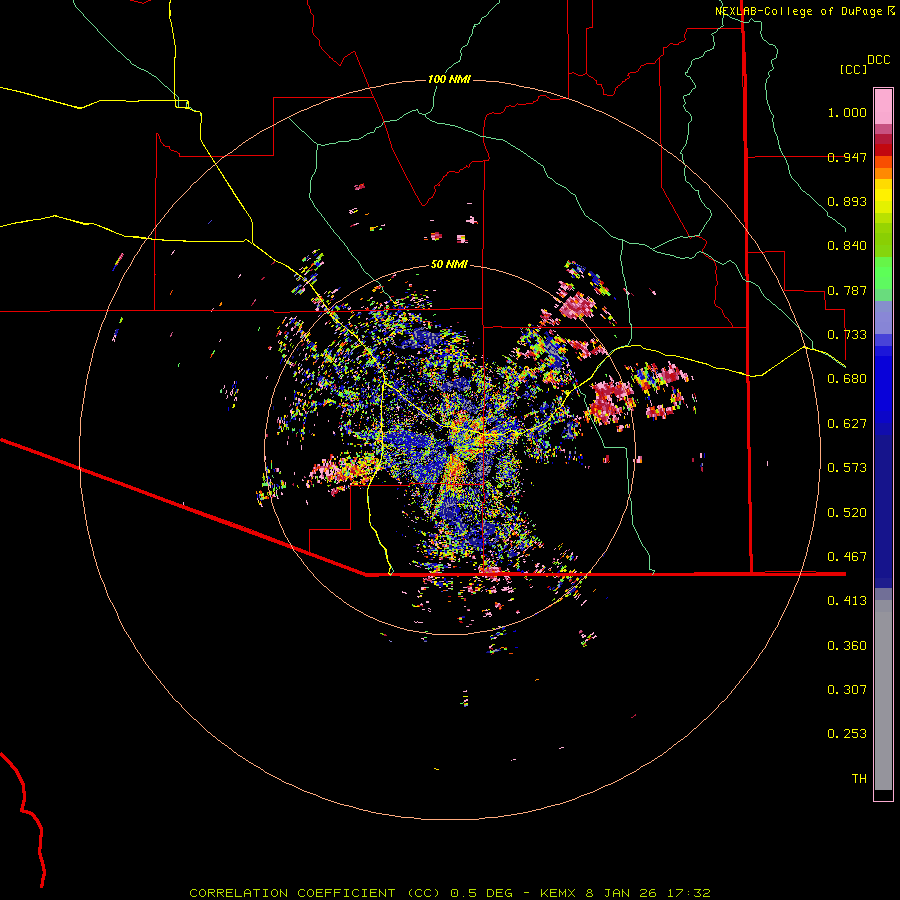Click the 0.947 scale value

847,157
